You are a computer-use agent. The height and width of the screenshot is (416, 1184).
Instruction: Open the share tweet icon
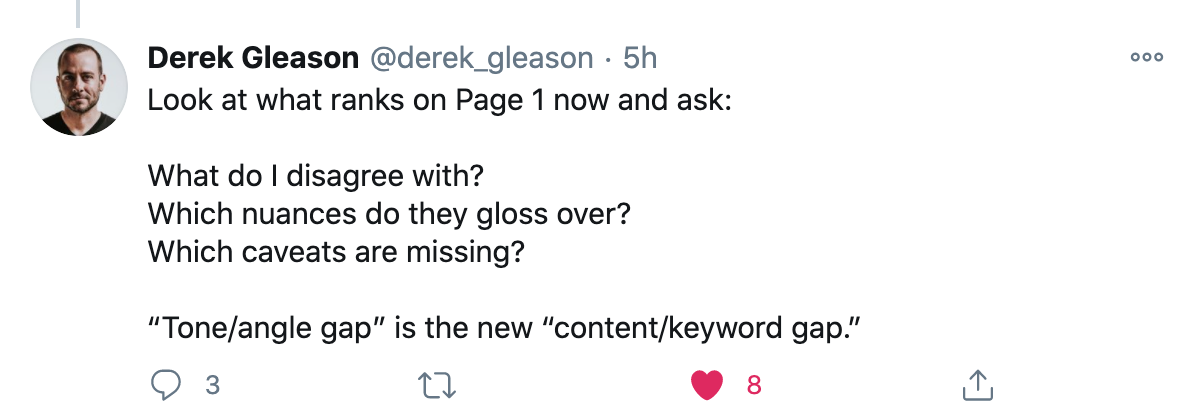coord(976,384)
